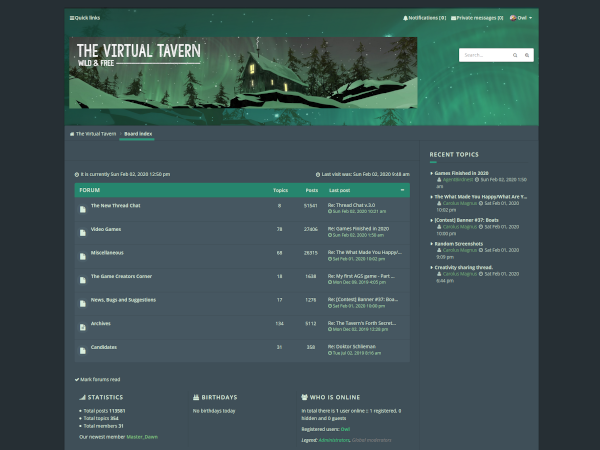Open the Quick links menu
Viewport: 600px width, 450px height.
coord(85,18)
